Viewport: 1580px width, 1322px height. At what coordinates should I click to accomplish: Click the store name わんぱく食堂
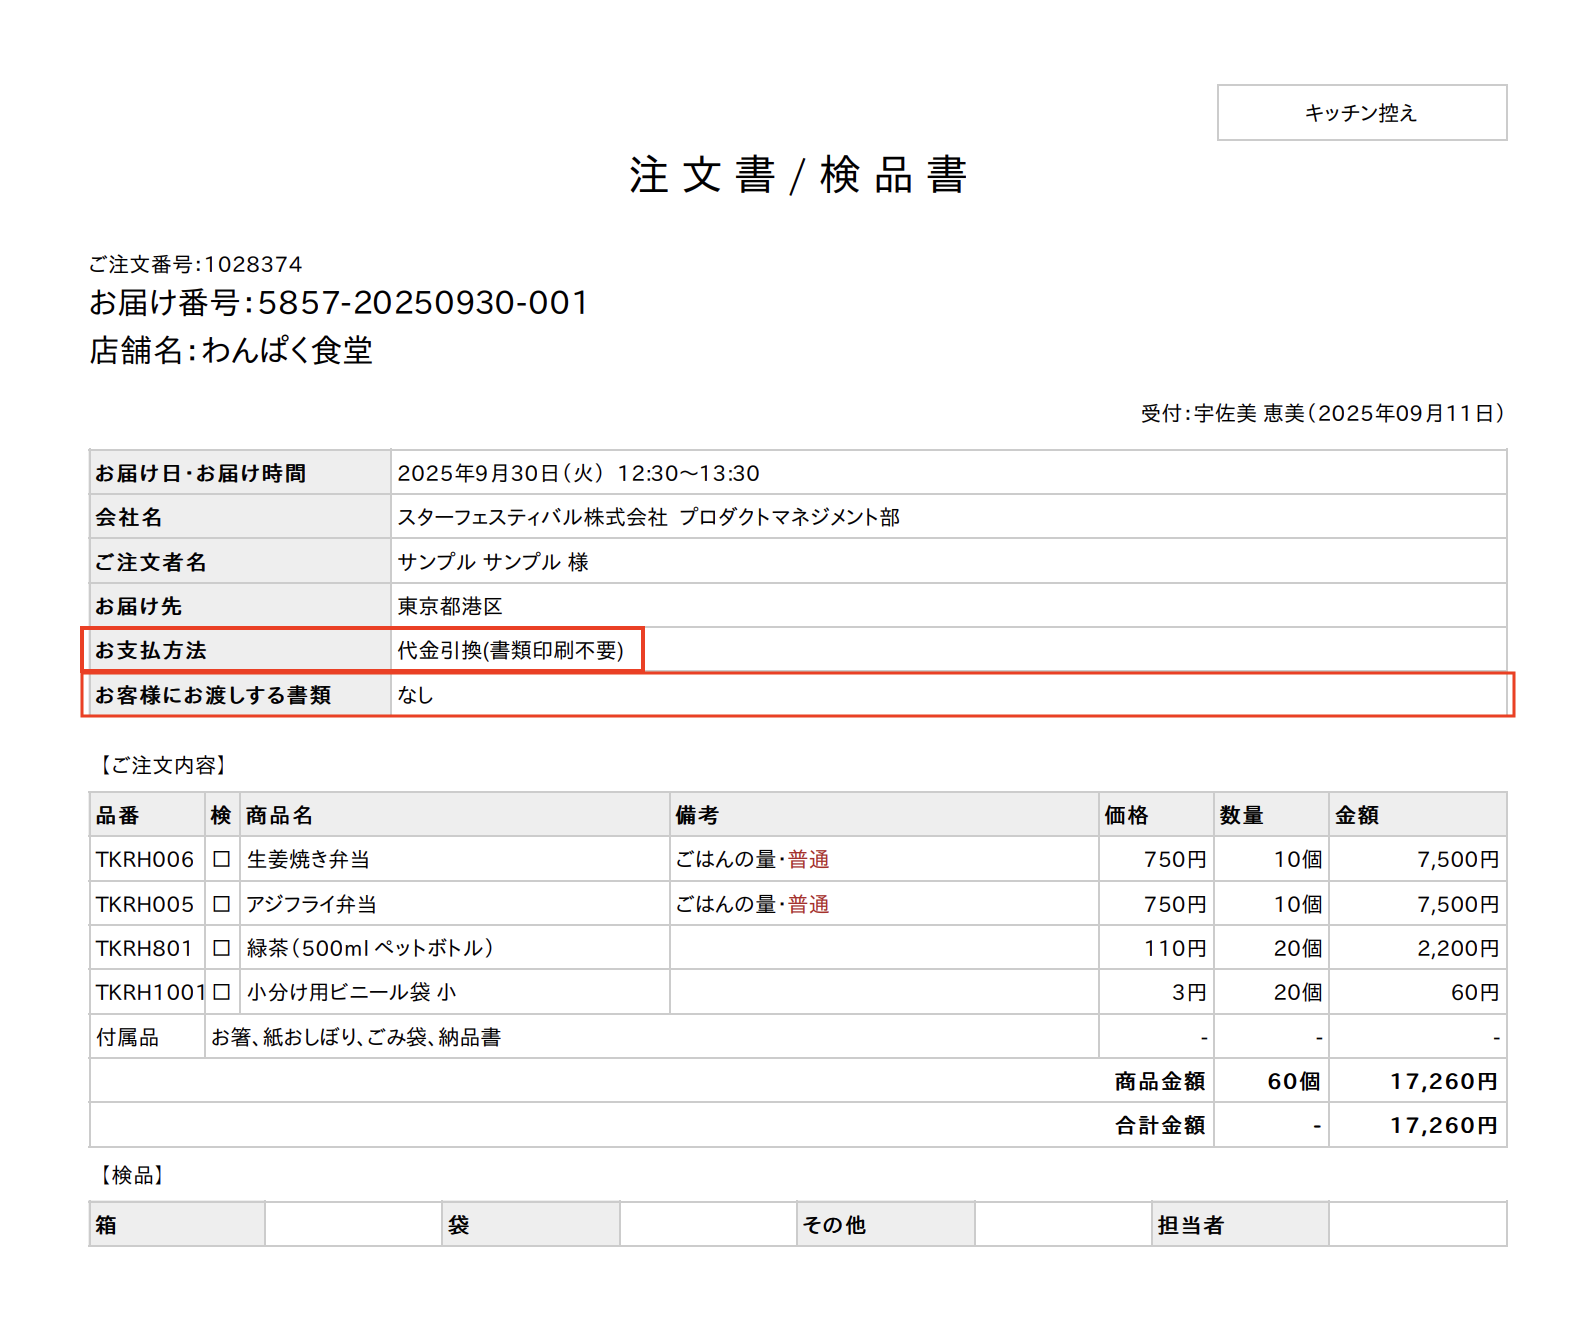pos(287,351)
